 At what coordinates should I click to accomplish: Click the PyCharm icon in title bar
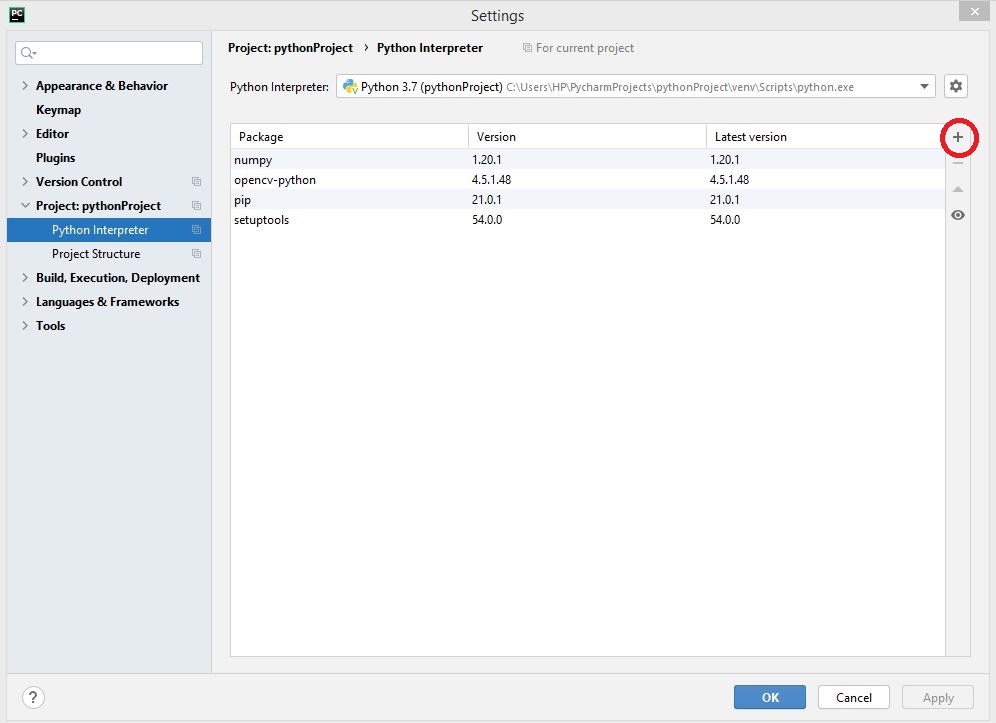point(15,14)
